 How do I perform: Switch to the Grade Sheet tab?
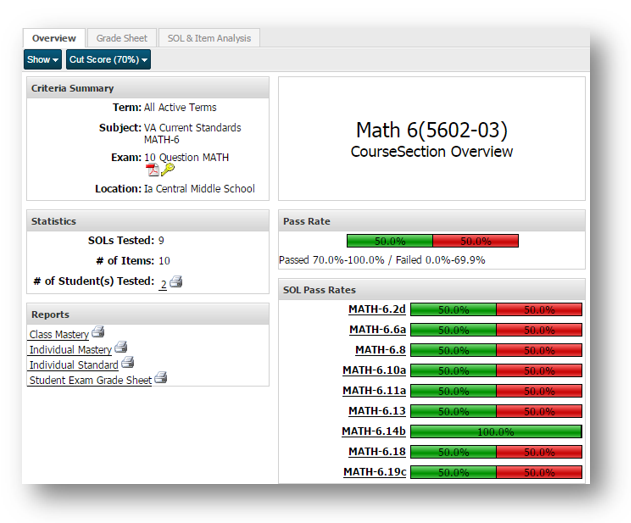122,38
